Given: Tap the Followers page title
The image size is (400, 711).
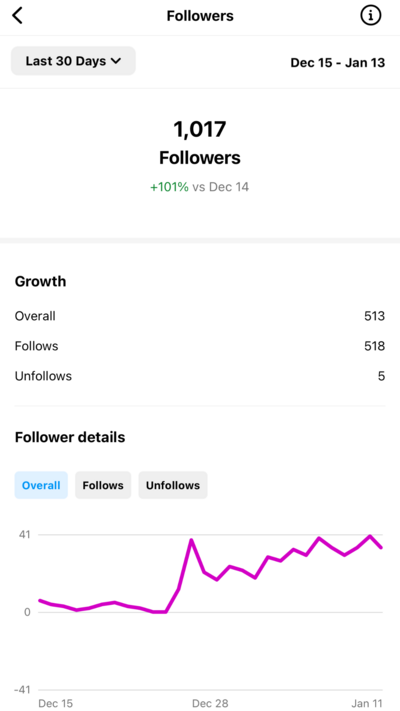Looking at the screenshot, I should click(x=200, y=16).
